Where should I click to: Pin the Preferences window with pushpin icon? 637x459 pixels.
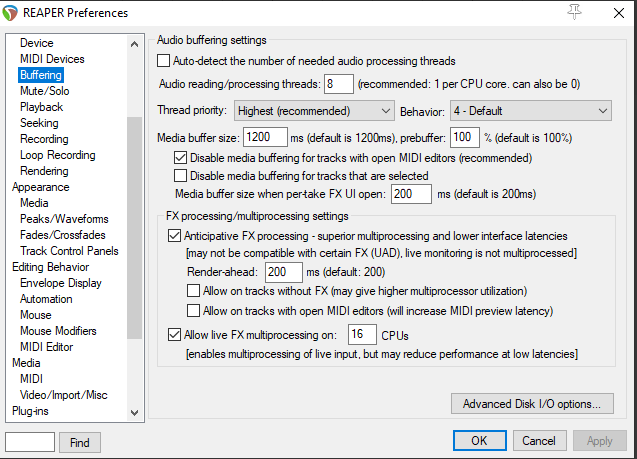574,12
